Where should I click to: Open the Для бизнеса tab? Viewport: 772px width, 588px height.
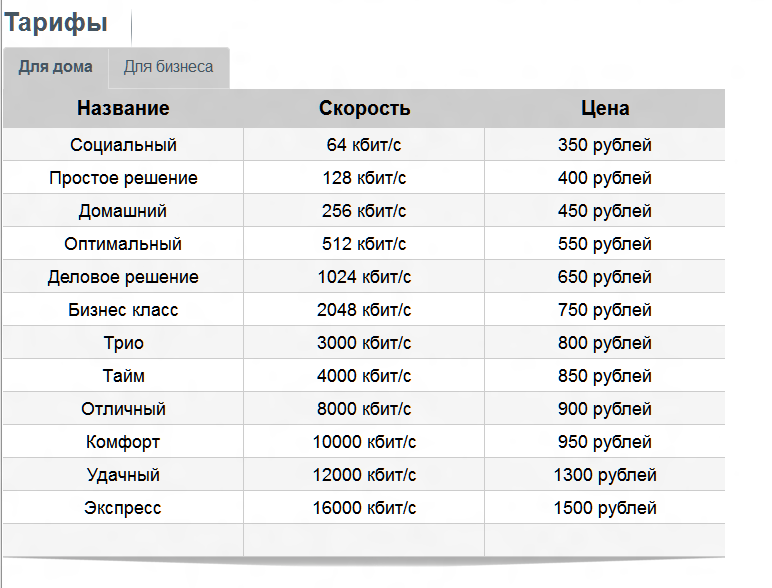[168, 67]
